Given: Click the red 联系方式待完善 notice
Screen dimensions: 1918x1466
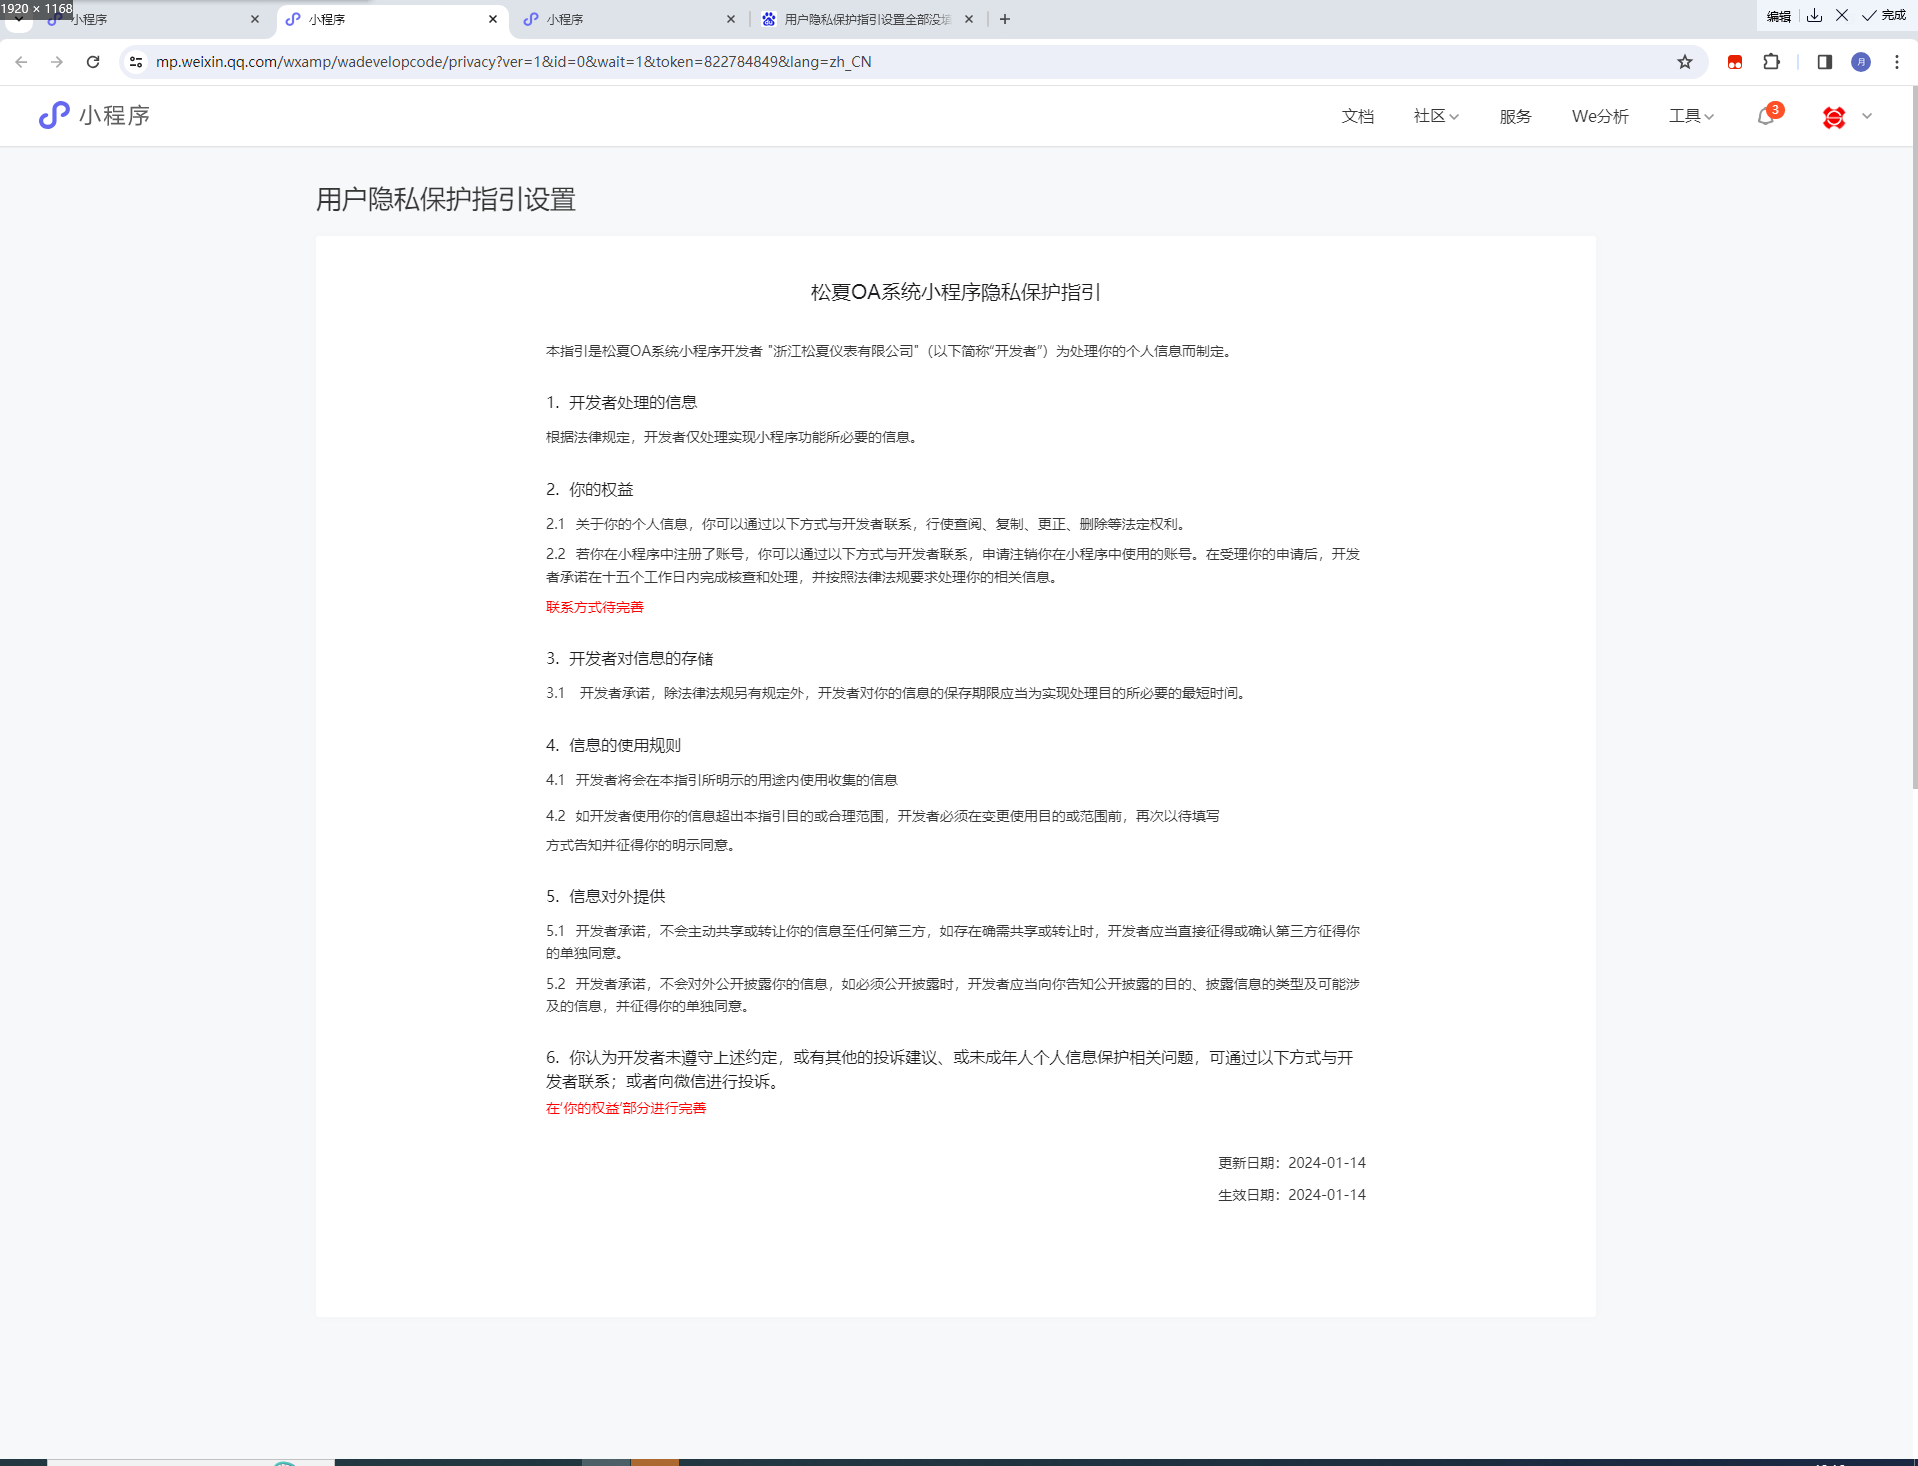Looking at the screenshot, I should [x=595, y=607].
